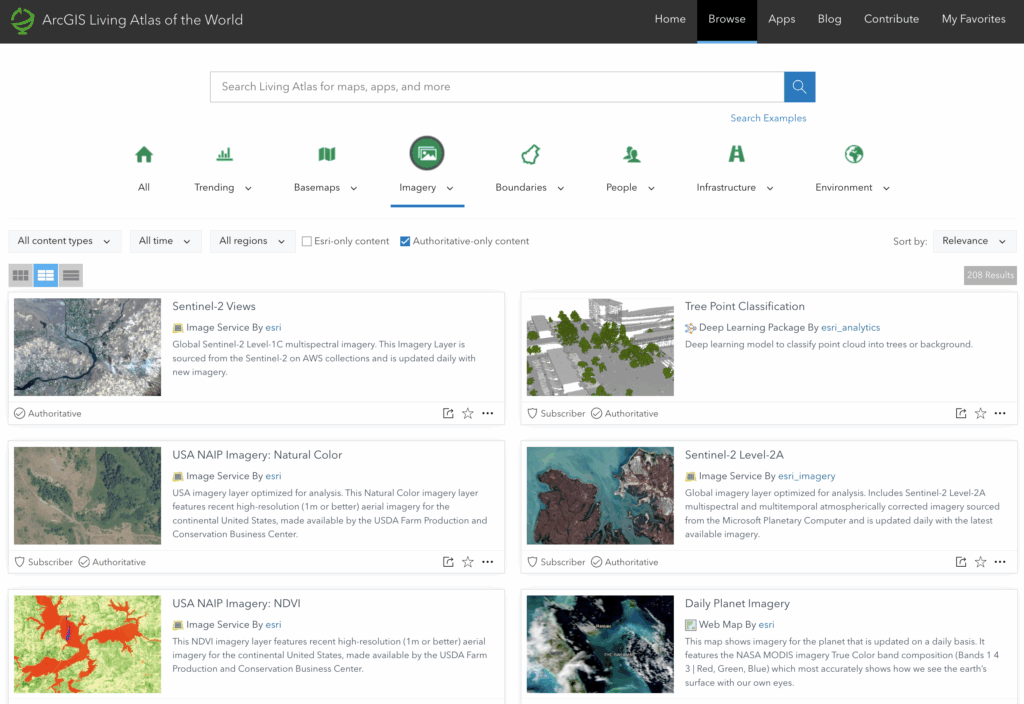Open Browse tab in top navigation
The width and height of the screenshot is (1024, 704).
727,20
